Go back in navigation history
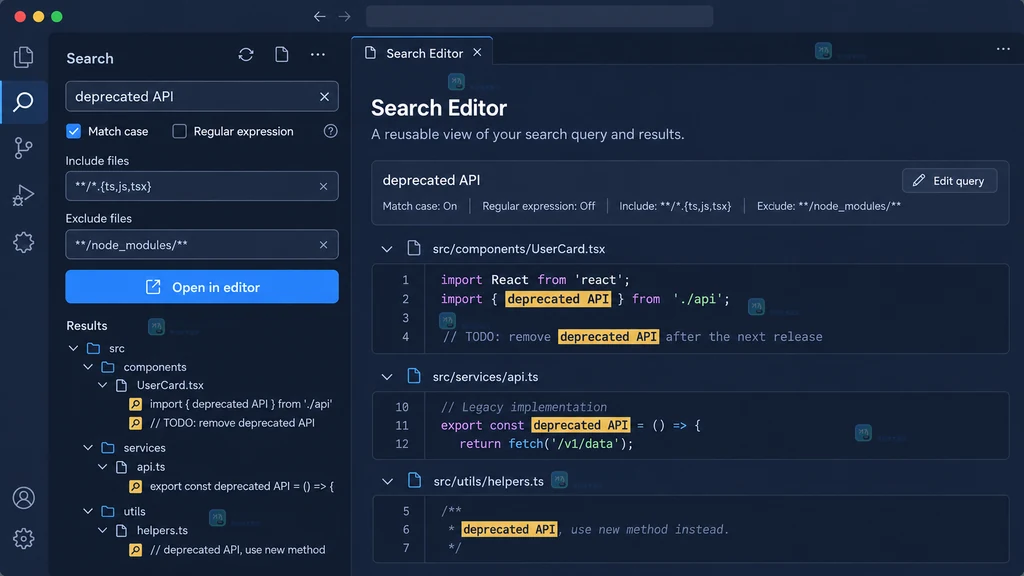1024x576 pixels. coord(319,16)
